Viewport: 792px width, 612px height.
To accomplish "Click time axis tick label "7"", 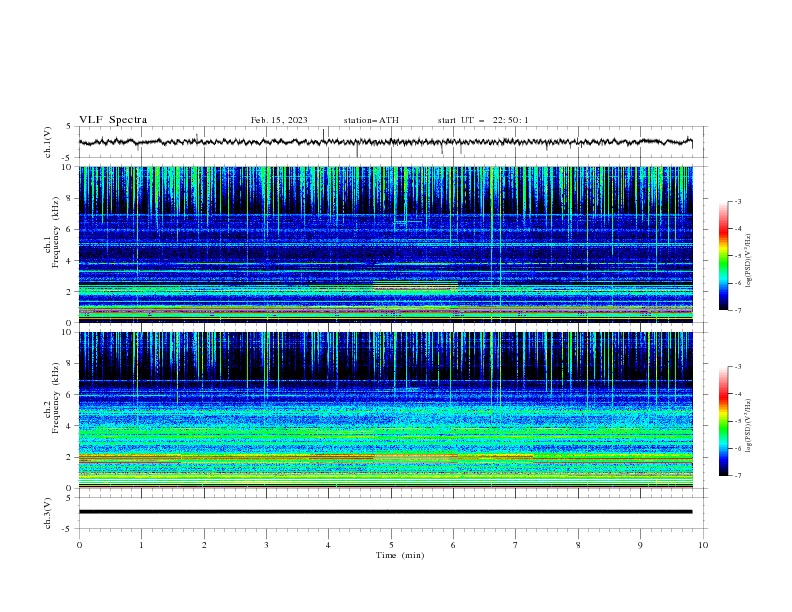I will pyautogui.click(x=516, y=545).
